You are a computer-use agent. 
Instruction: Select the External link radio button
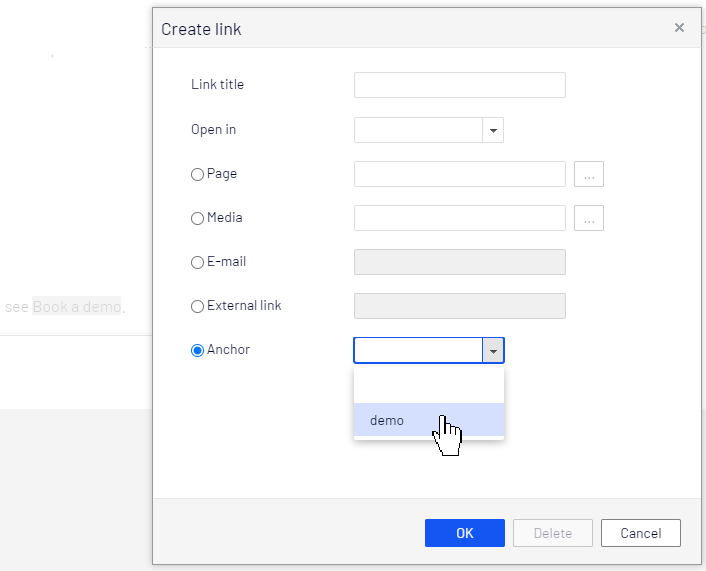pyautogui.click(x=197, y=307)
